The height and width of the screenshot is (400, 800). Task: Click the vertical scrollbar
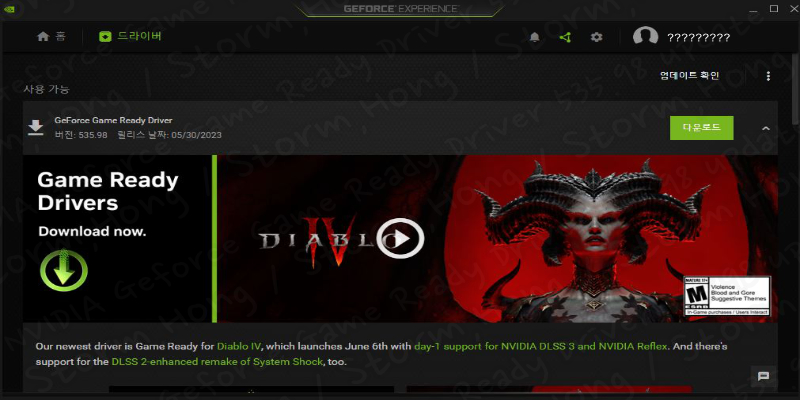click(796, 89)
